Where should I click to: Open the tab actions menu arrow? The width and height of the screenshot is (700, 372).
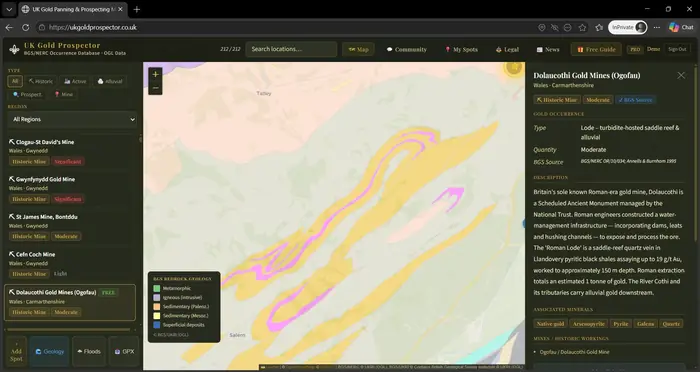[x=9, y=9]
